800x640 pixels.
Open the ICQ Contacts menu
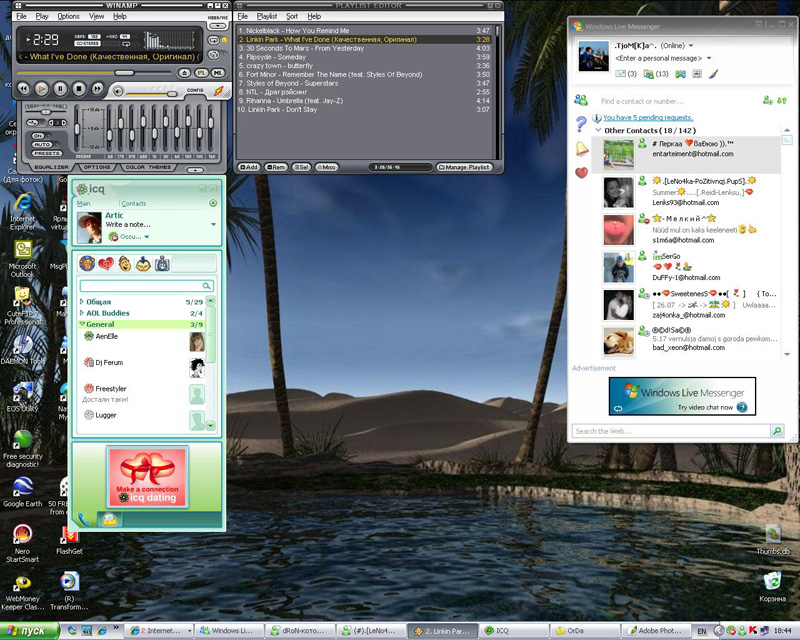[134, 203]
